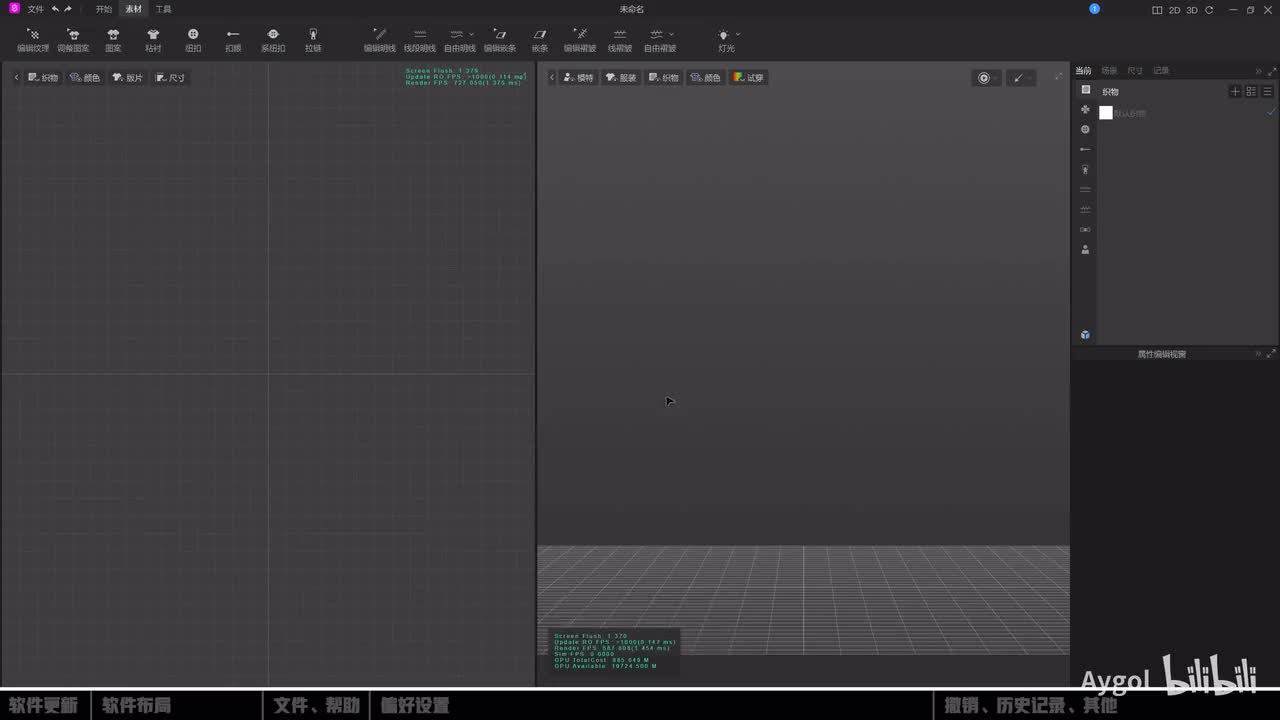Open the 自由褶皱 dropdown arrow
1280x720 pixels.
(671, 35)
